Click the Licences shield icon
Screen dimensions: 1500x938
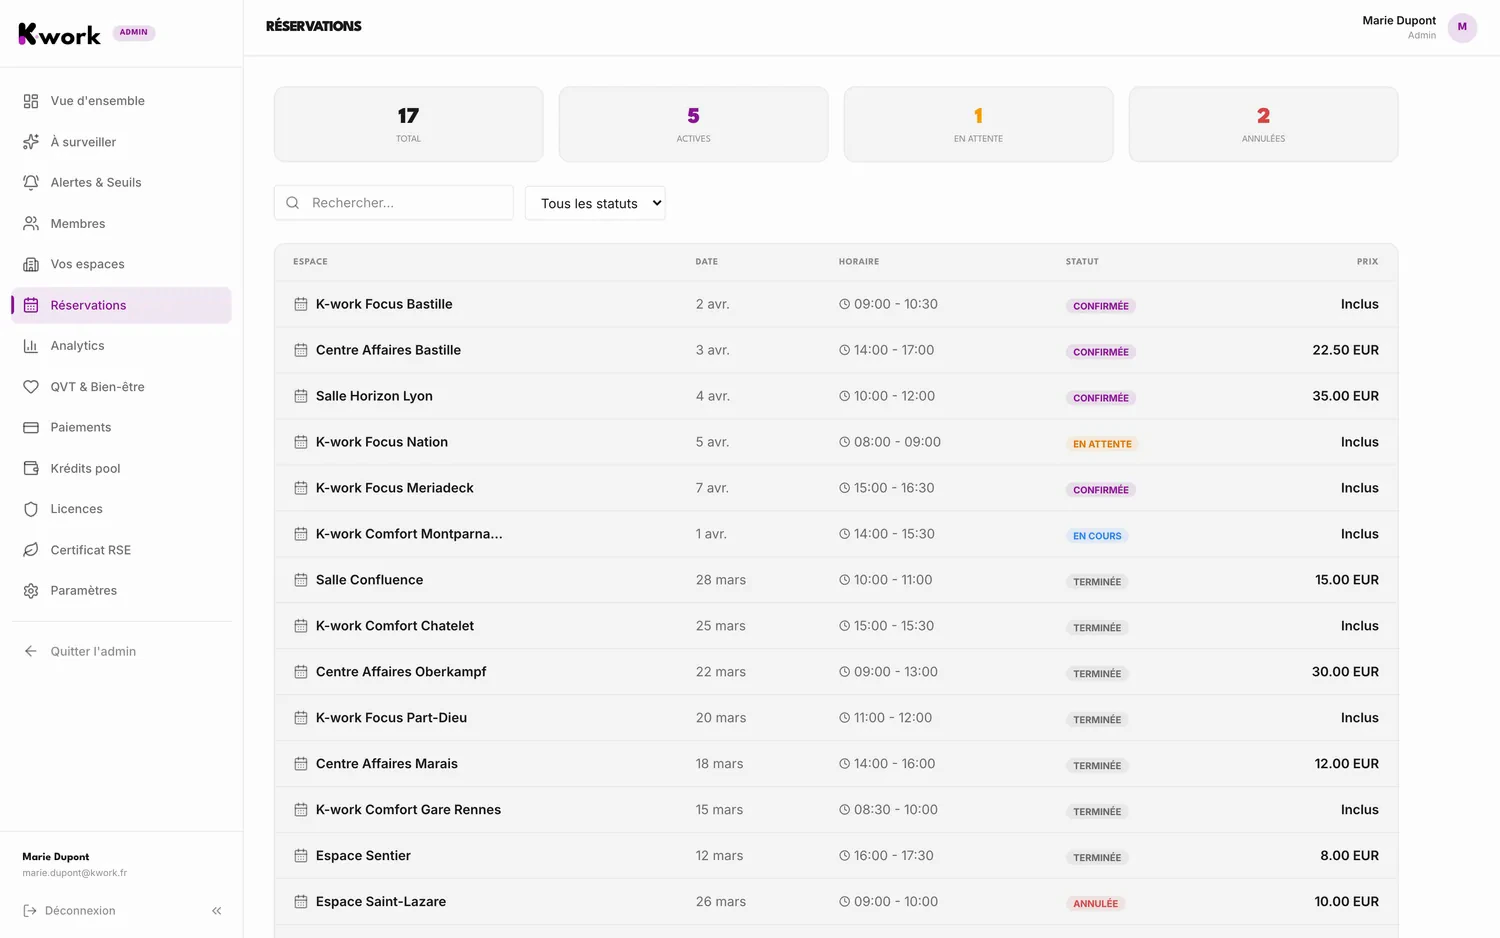pos(31,509)
